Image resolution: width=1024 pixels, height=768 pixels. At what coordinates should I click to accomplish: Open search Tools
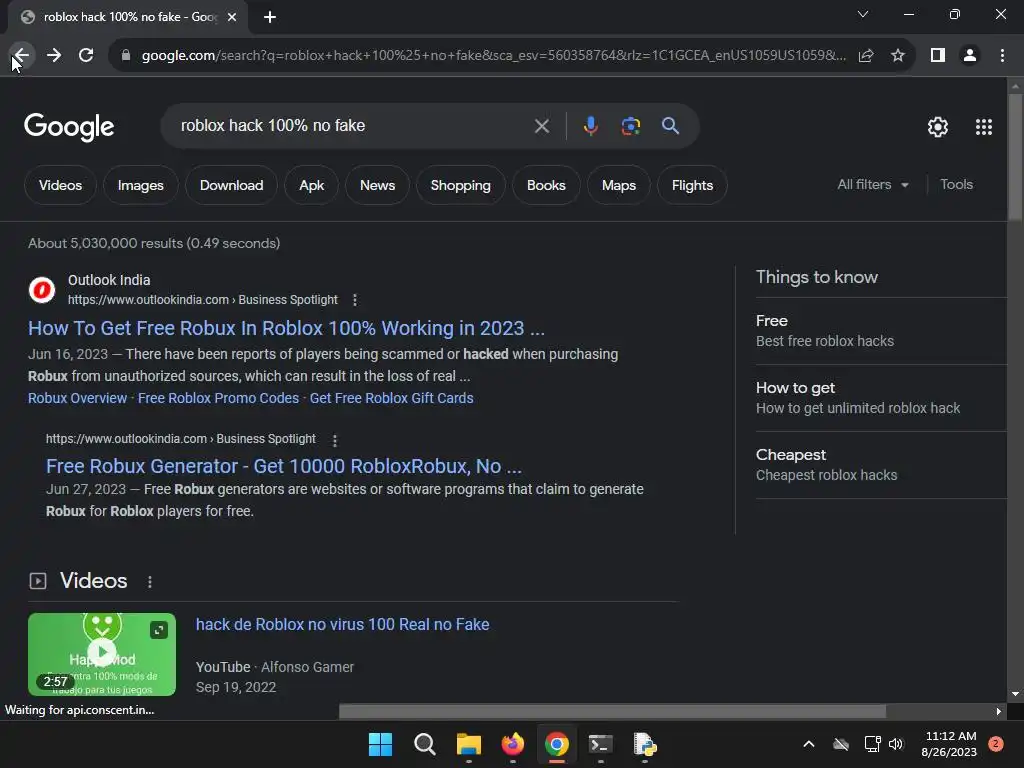pos(956,185)
